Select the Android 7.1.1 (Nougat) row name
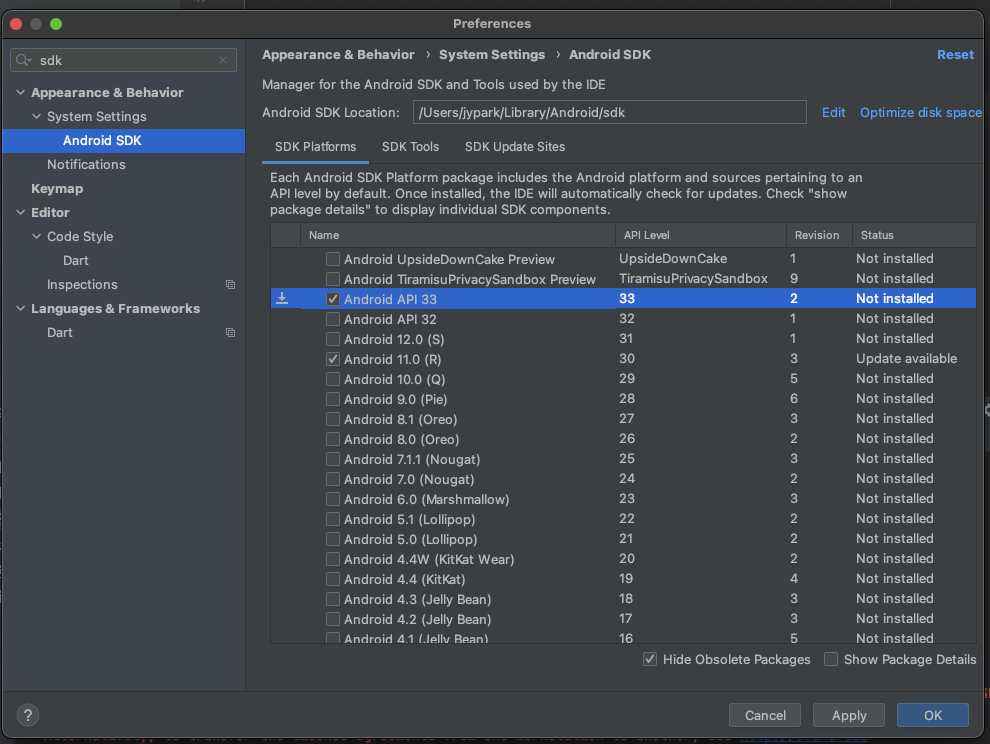The width and height of the screenshot is (990, 744). pyautogui.click(x=412, y=459)
